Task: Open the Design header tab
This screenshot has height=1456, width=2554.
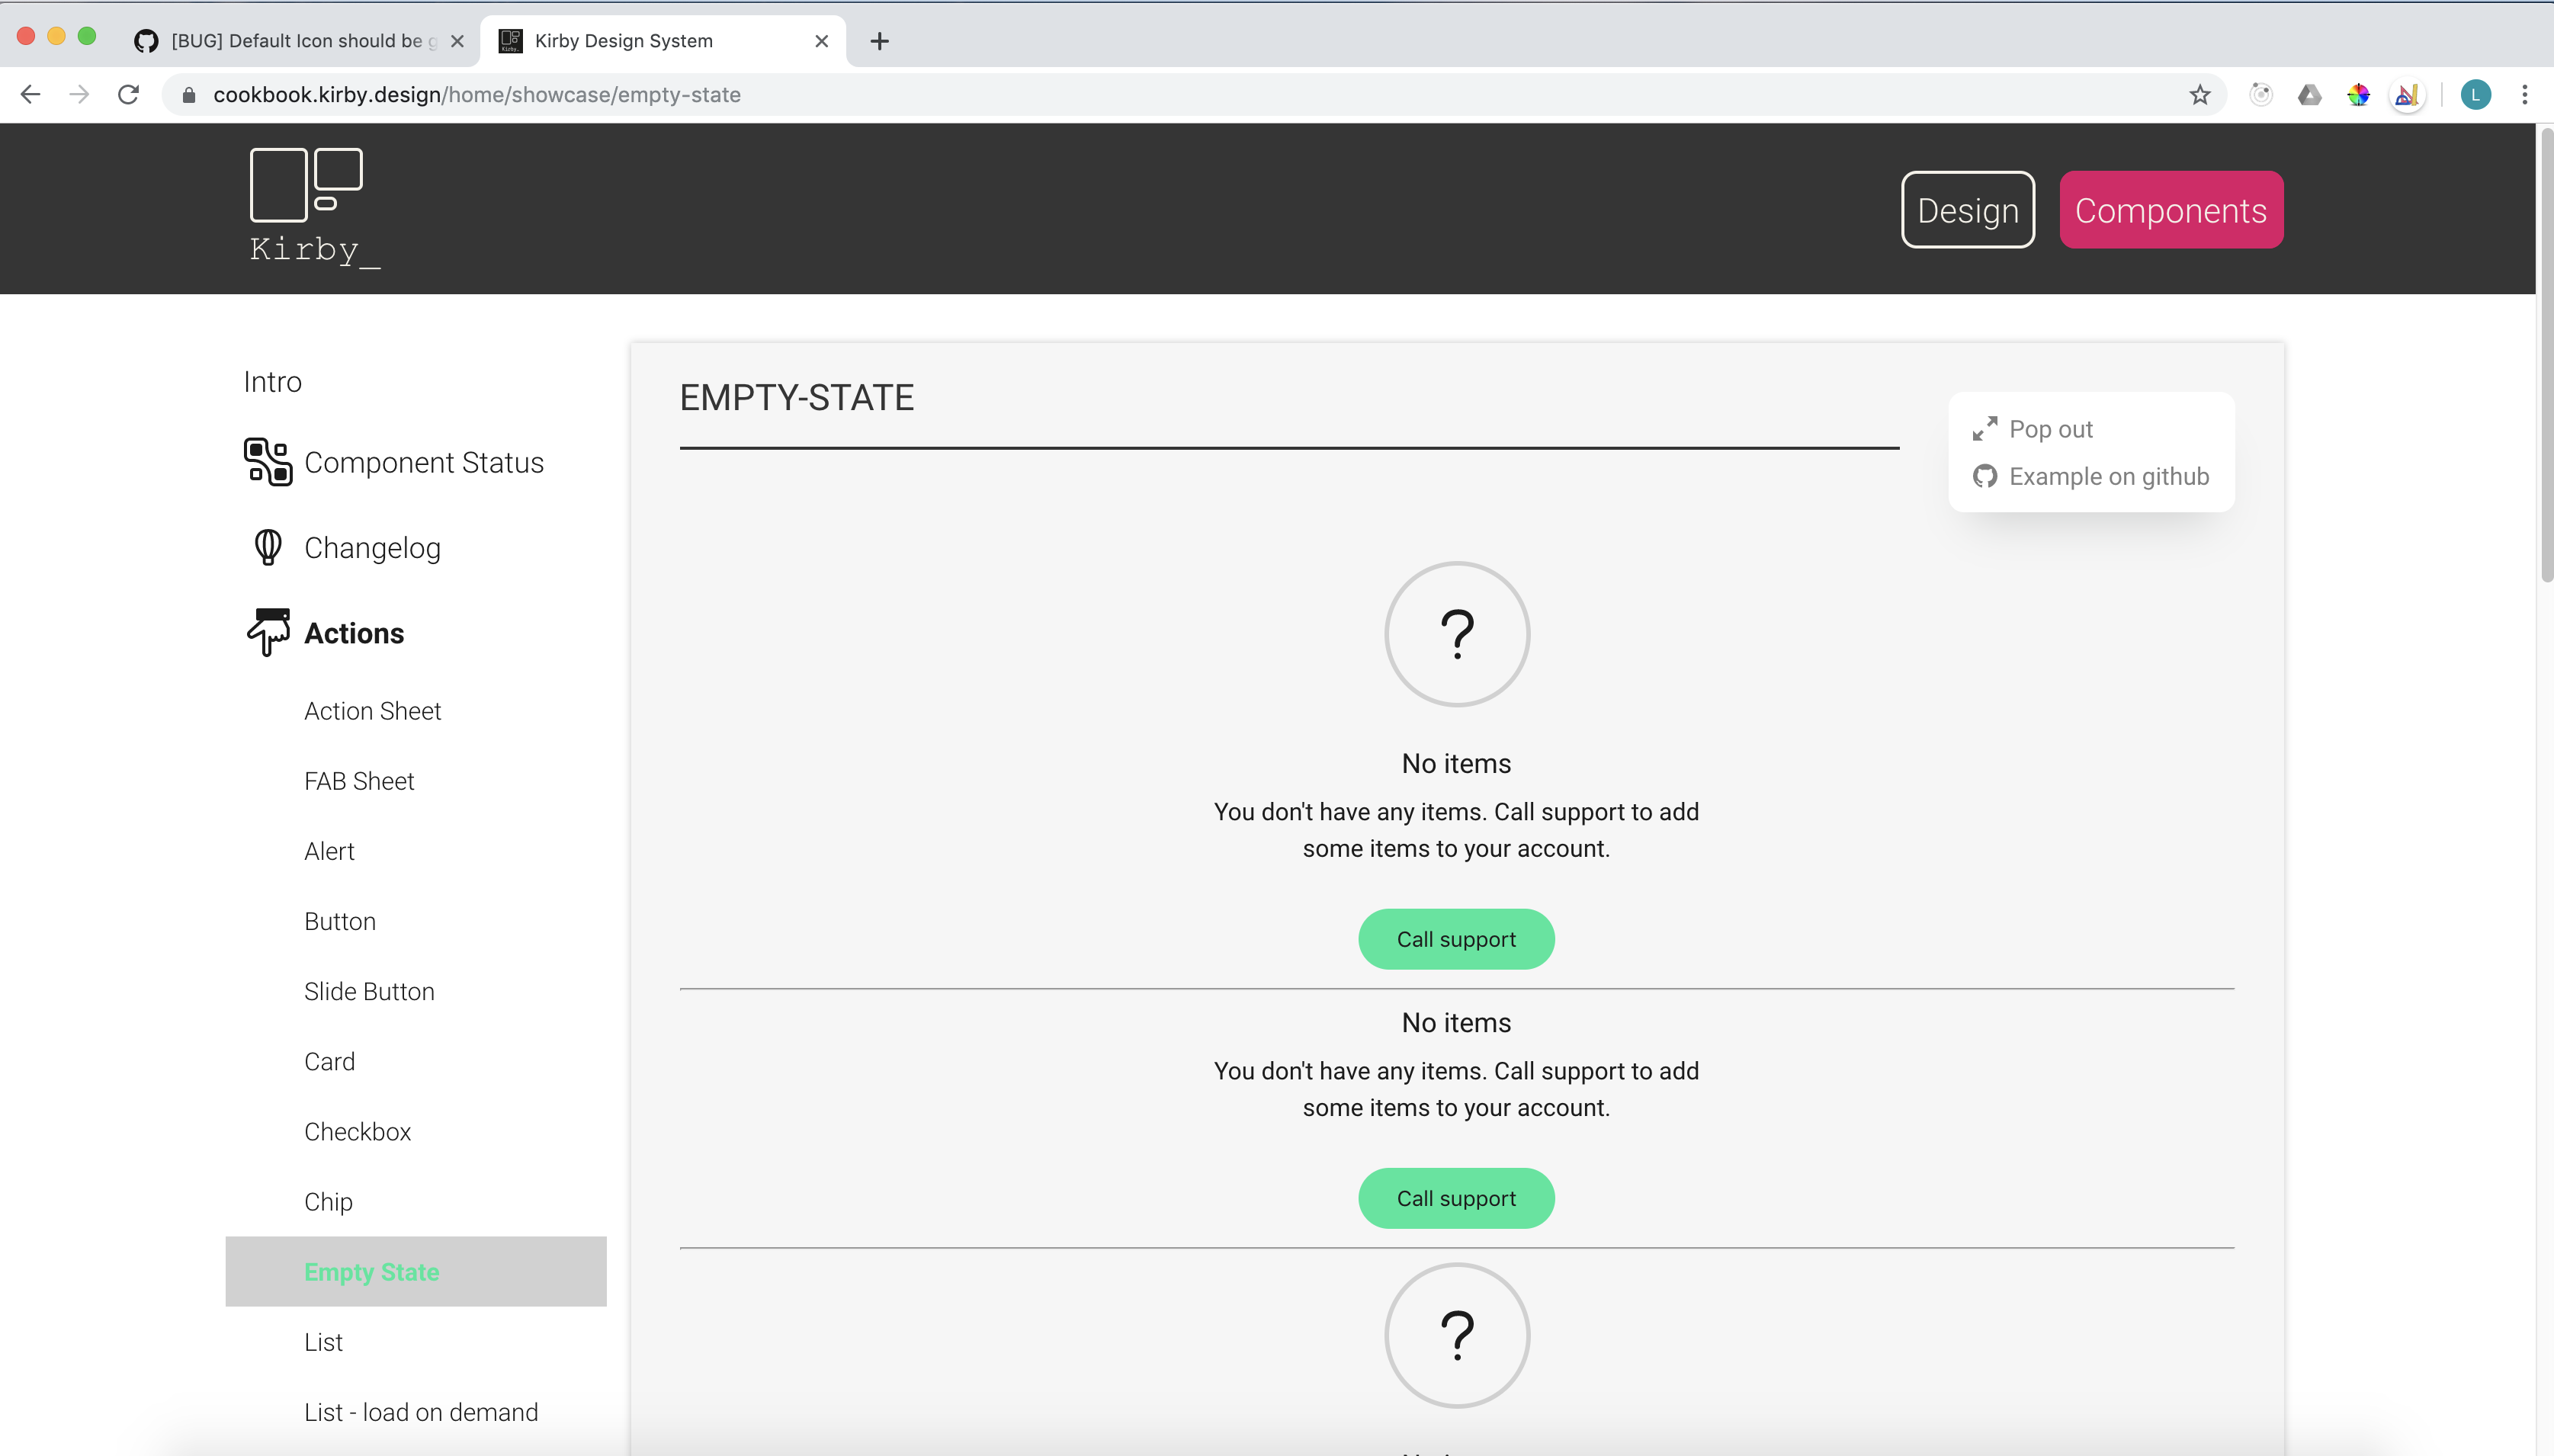Action: tap(1967, 210)
